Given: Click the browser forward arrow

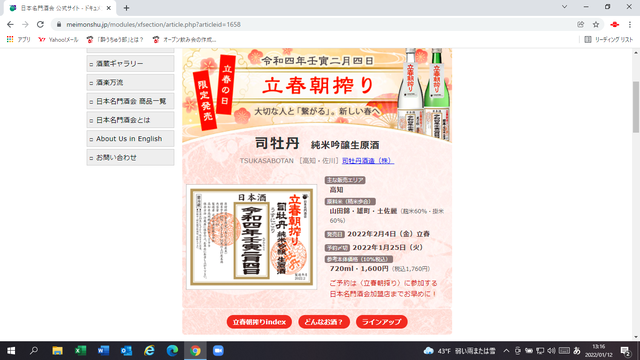Looking at the screenshot, I should [25, 24].
